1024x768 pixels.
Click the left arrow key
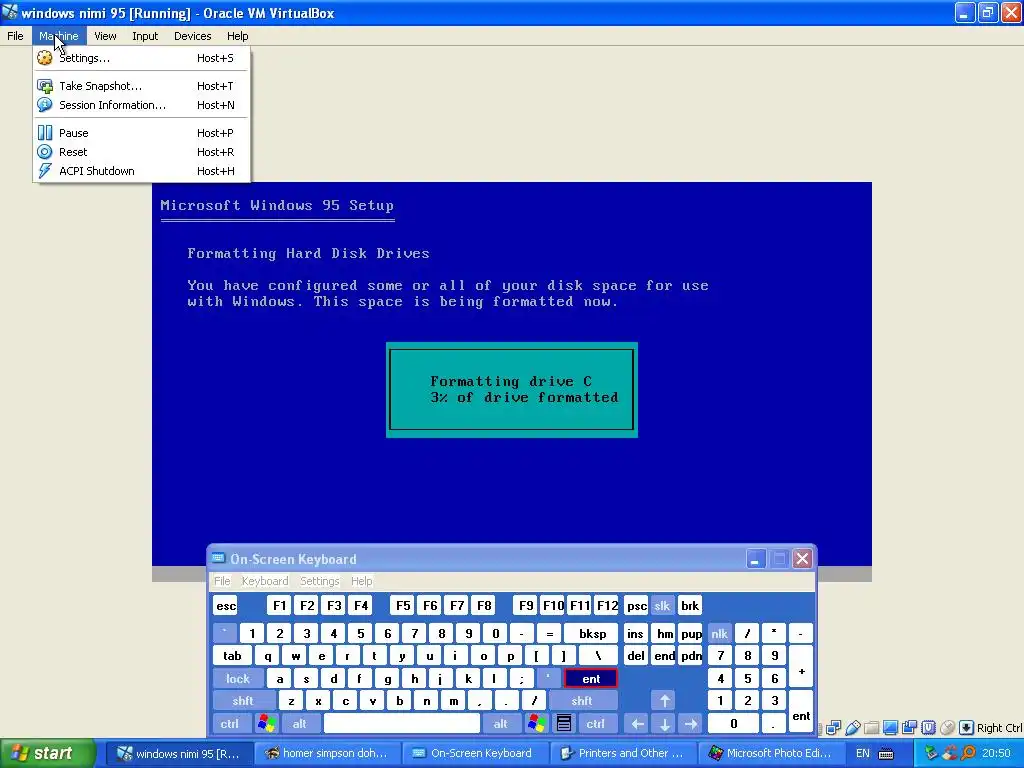click(x=637, y=724)
